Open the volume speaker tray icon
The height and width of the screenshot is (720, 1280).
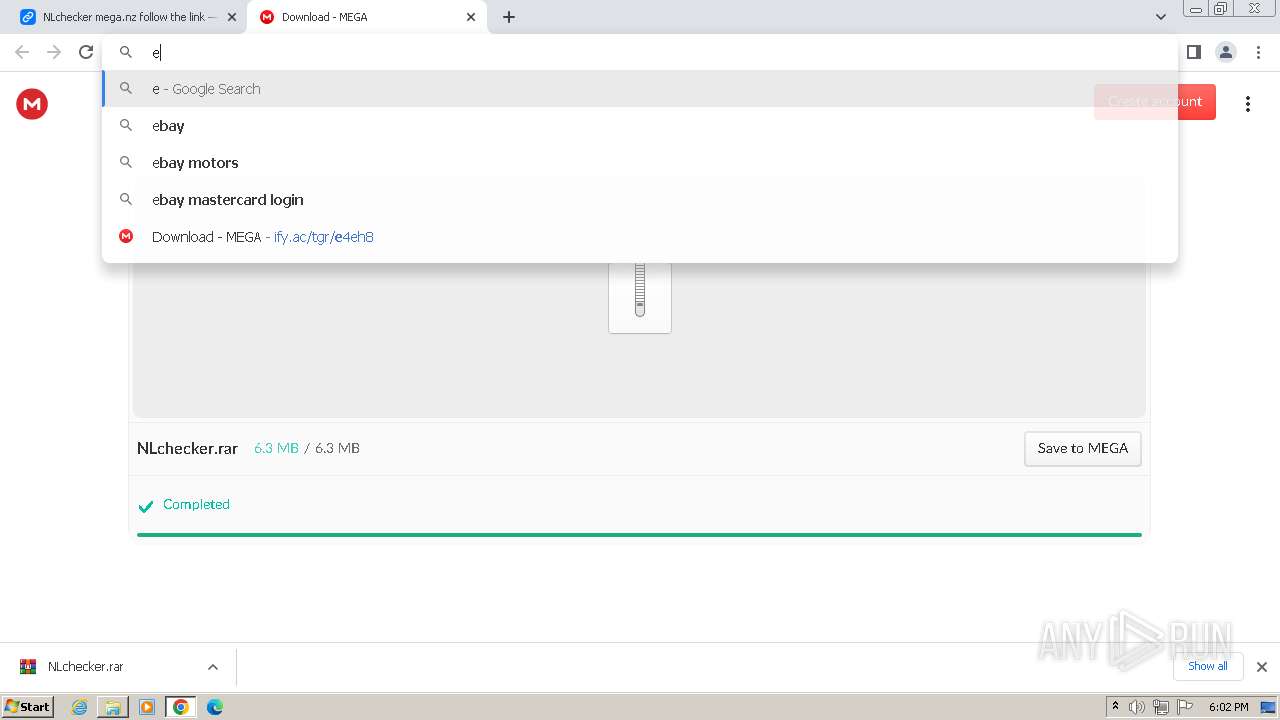click(1137, 707)
